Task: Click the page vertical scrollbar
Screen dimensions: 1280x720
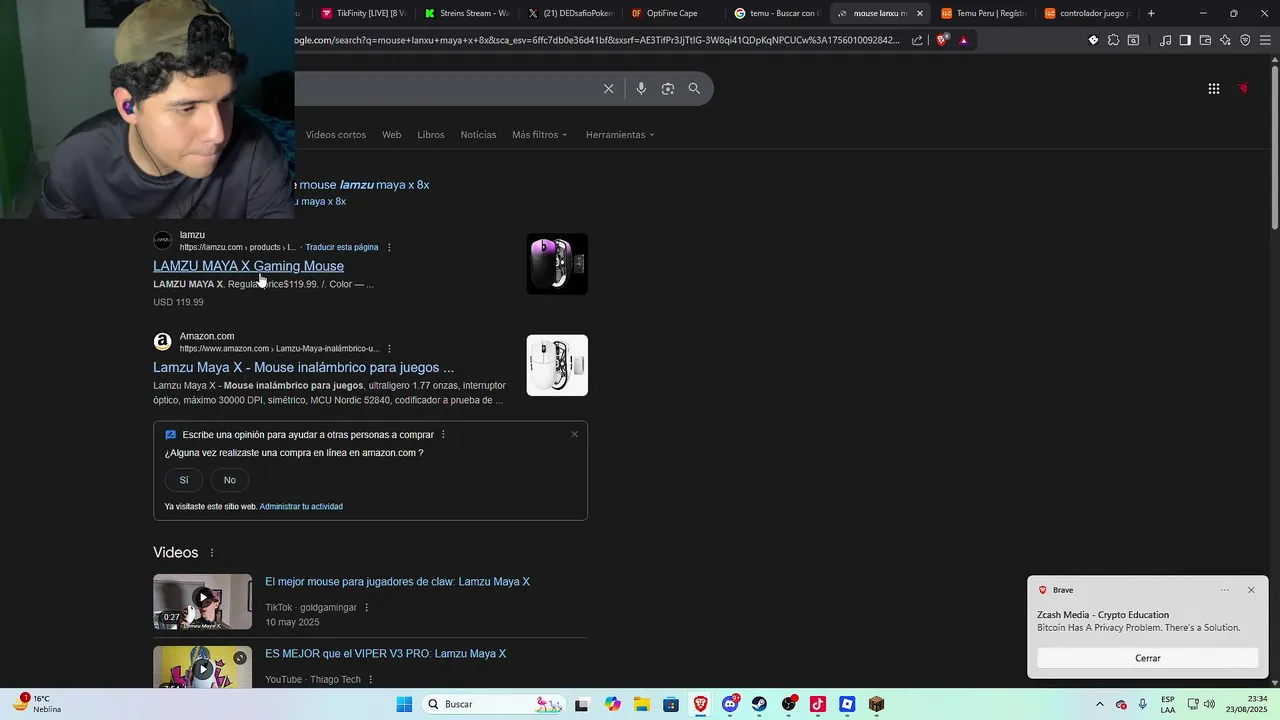Action: (x=1274, y=150)
